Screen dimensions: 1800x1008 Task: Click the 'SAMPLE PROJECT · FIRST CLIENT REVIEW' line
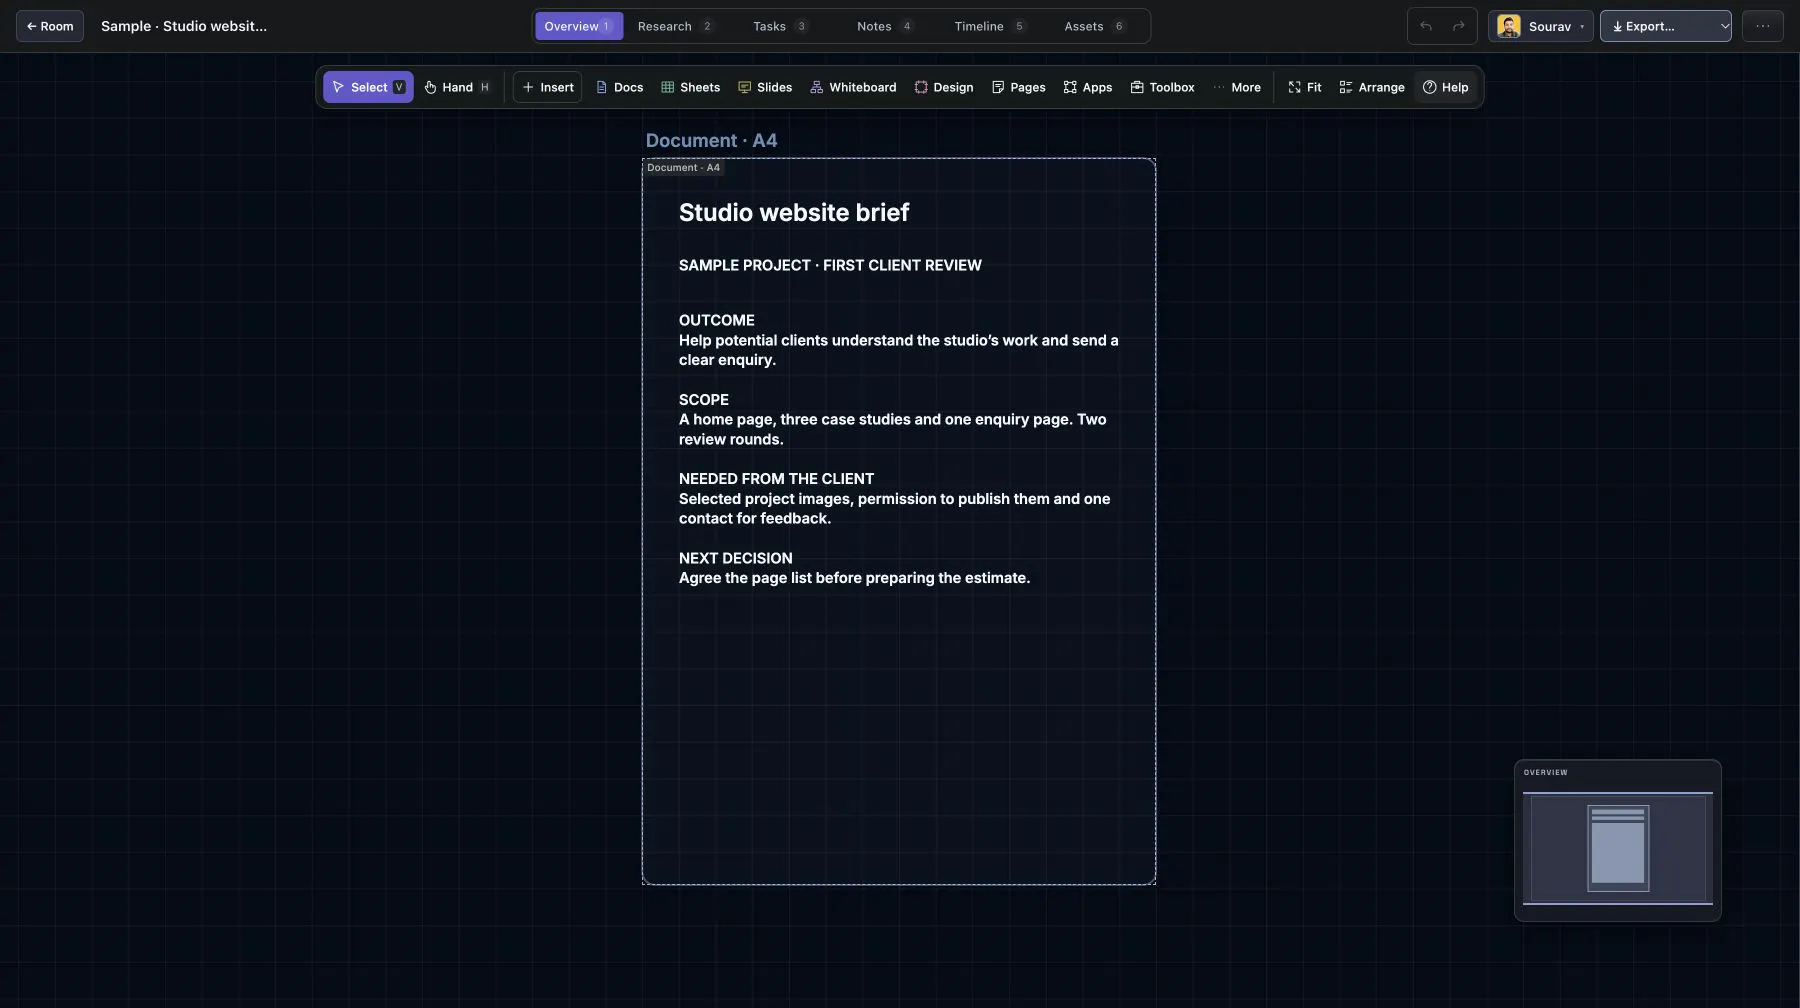point(830,265)
